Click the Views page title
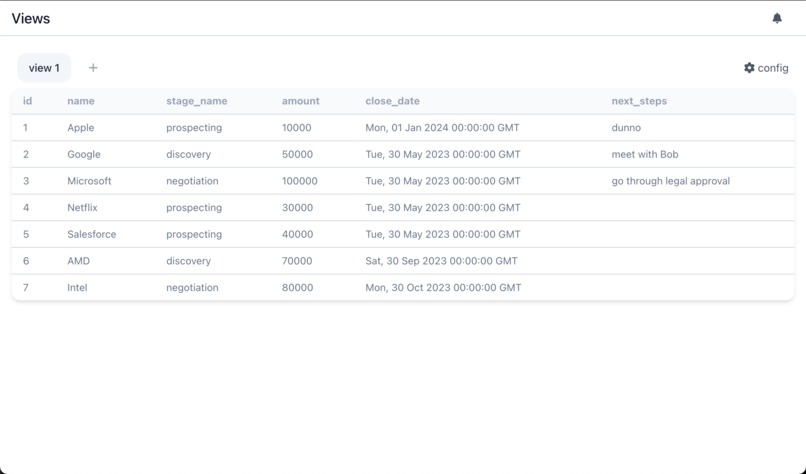This screenshot has width=806, height=474. click(31, 19)
